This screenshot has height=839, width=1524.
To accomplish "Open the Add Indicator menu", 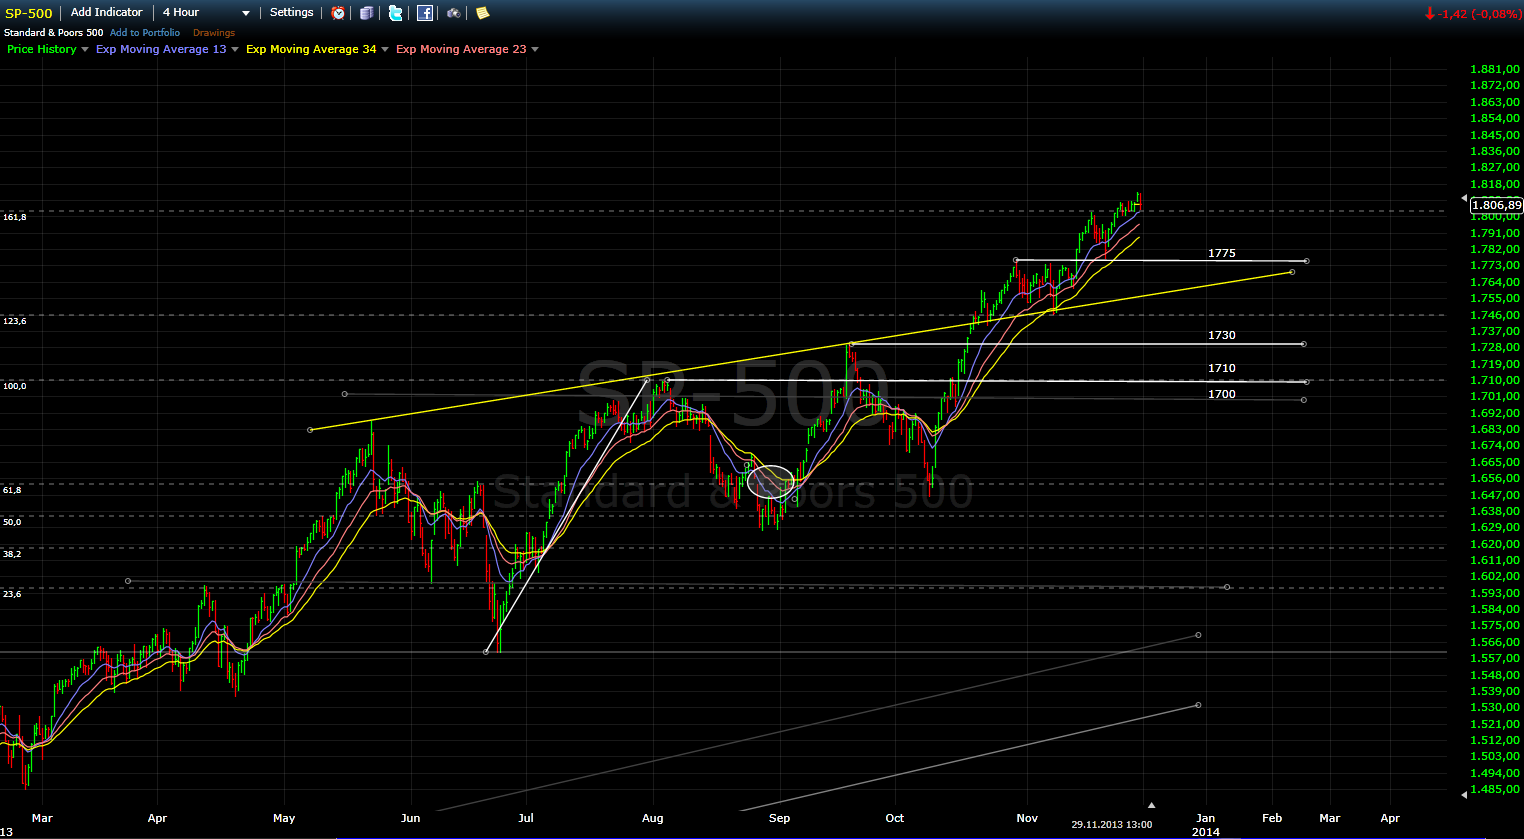I will click(106, 13).
